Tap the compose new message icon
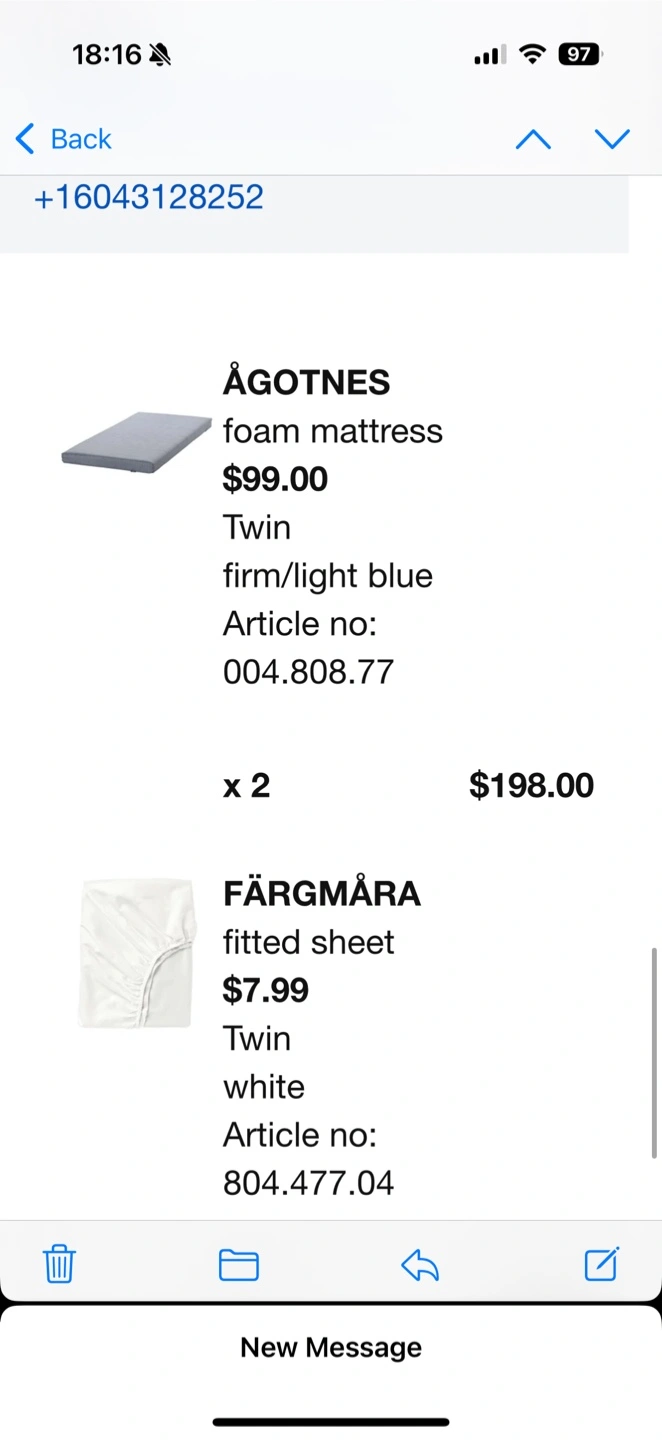 tap(602, 1264)
